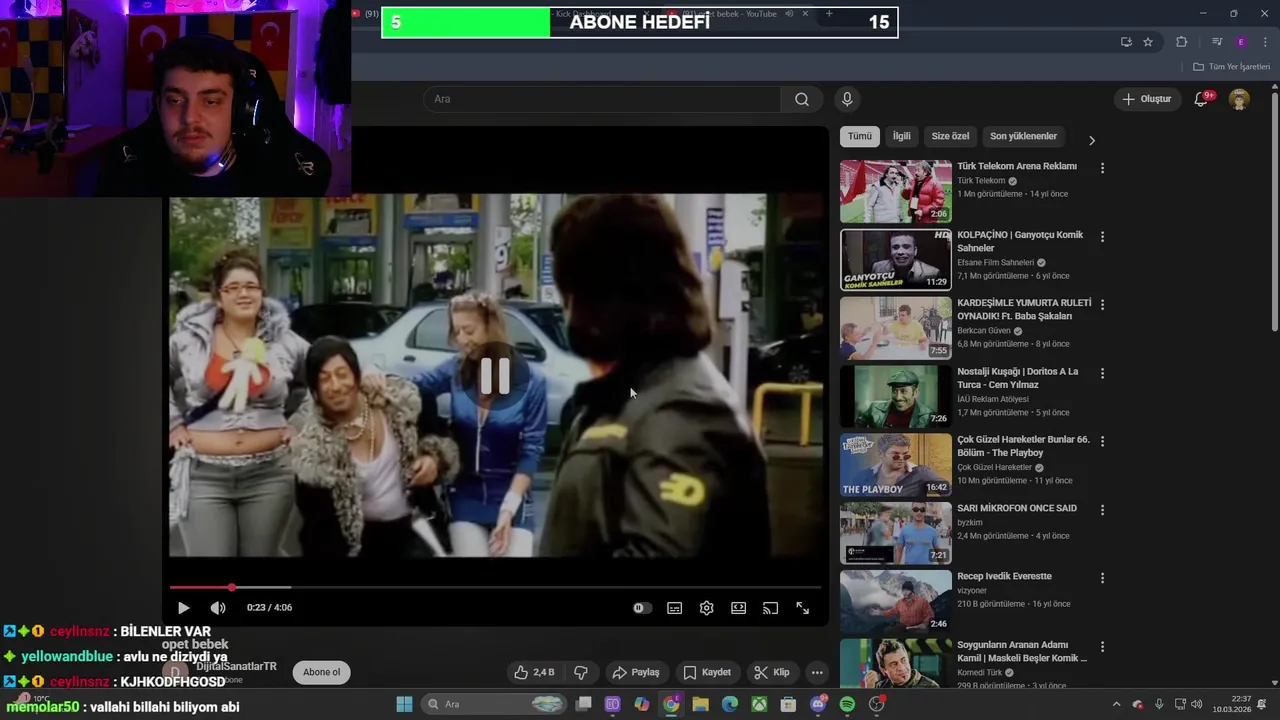The width and height of the screenshot is (1280, 720).
Task: Click the Oluştur create button
Action: pos(1146,99)
